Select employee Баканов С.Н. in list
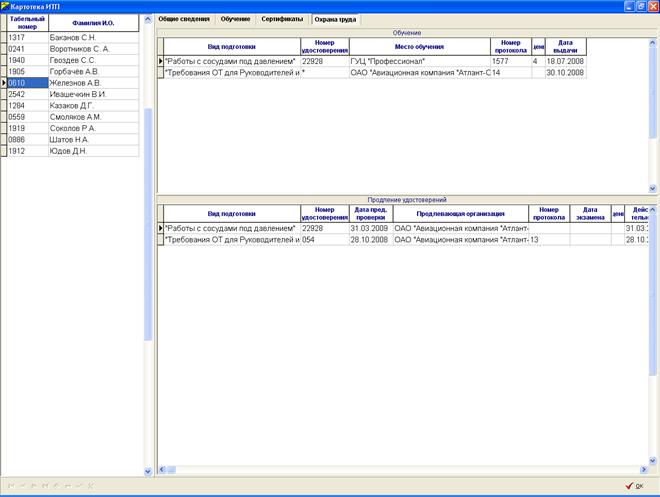Image resolution: width=660 pixels, height=497 pixels. click(x=73, y=37)
